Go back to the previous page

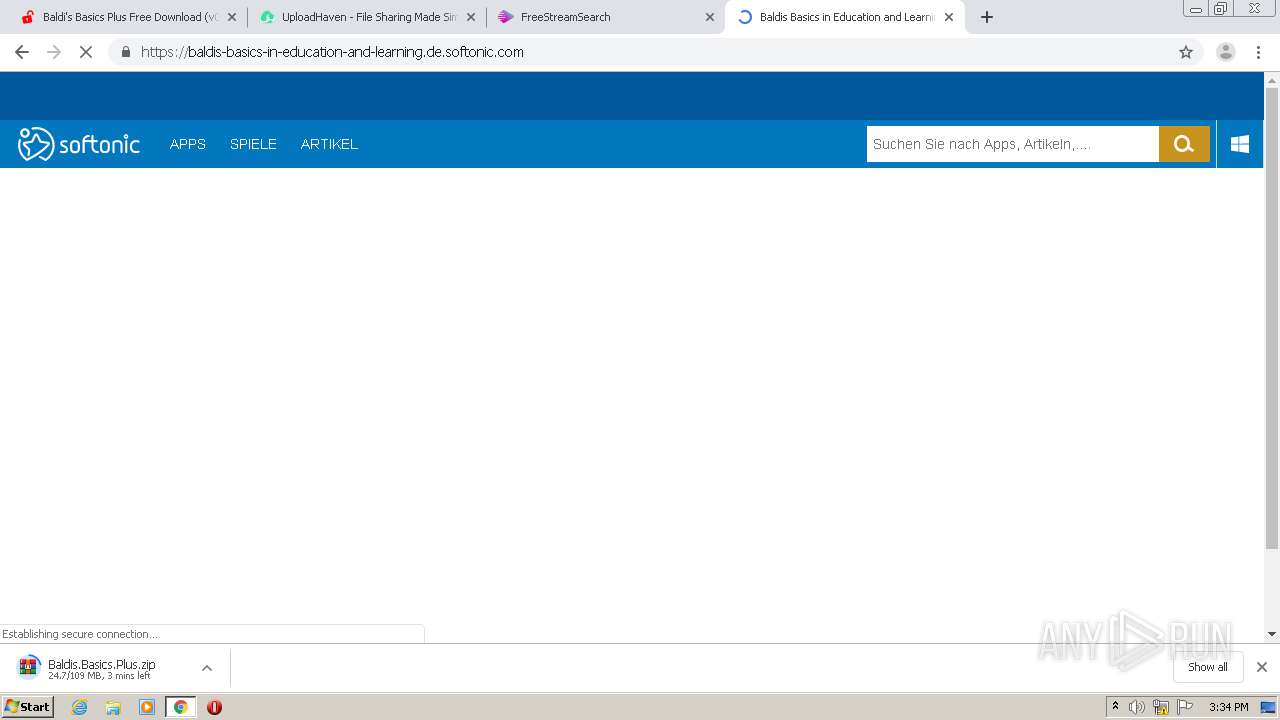tap(22, 52)
